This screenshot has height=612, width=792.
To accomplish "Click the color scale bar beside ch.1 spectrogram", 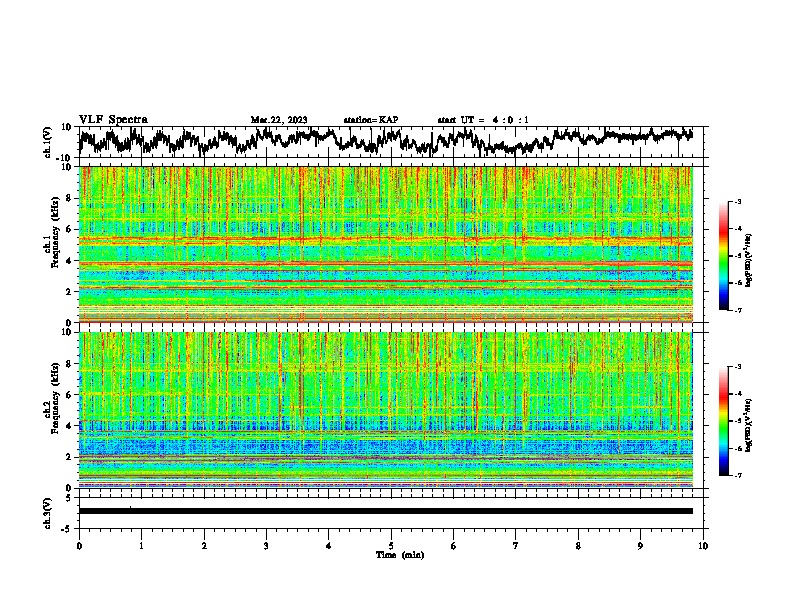I will pyautogui.click(x=723, y=256).
